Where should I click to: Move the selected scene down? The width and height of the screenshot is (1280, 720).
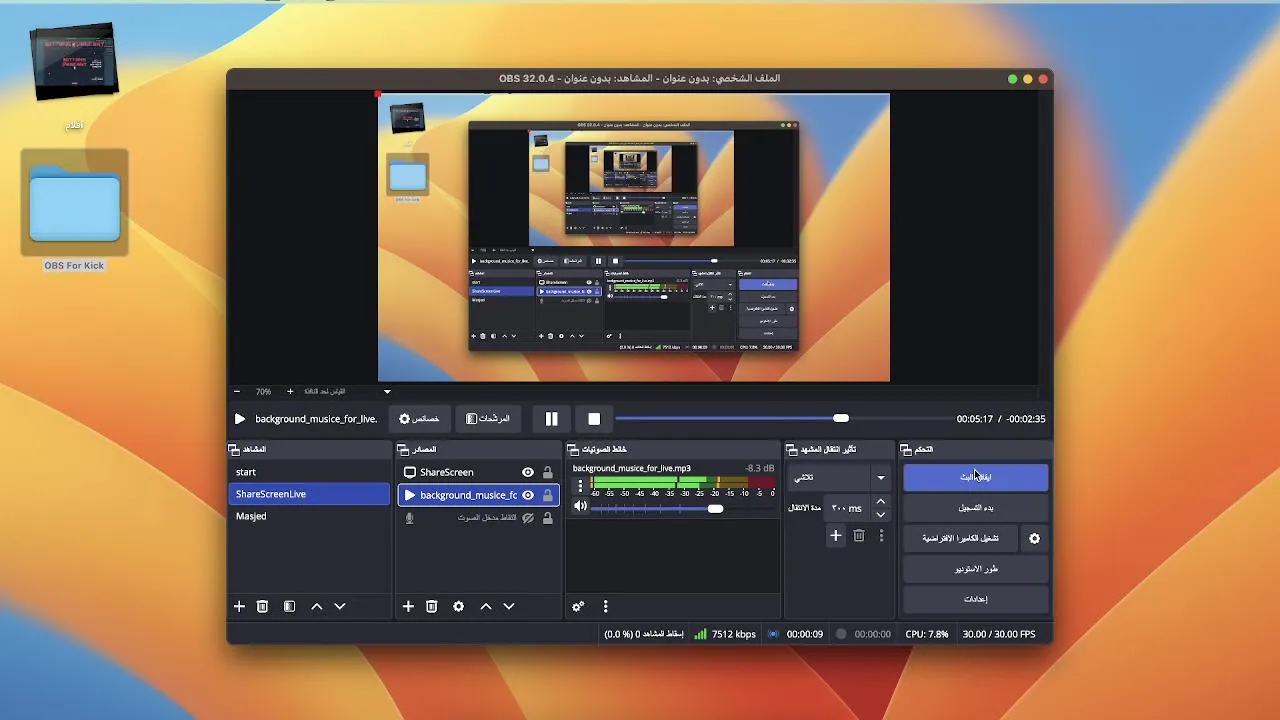pos(340,606)
